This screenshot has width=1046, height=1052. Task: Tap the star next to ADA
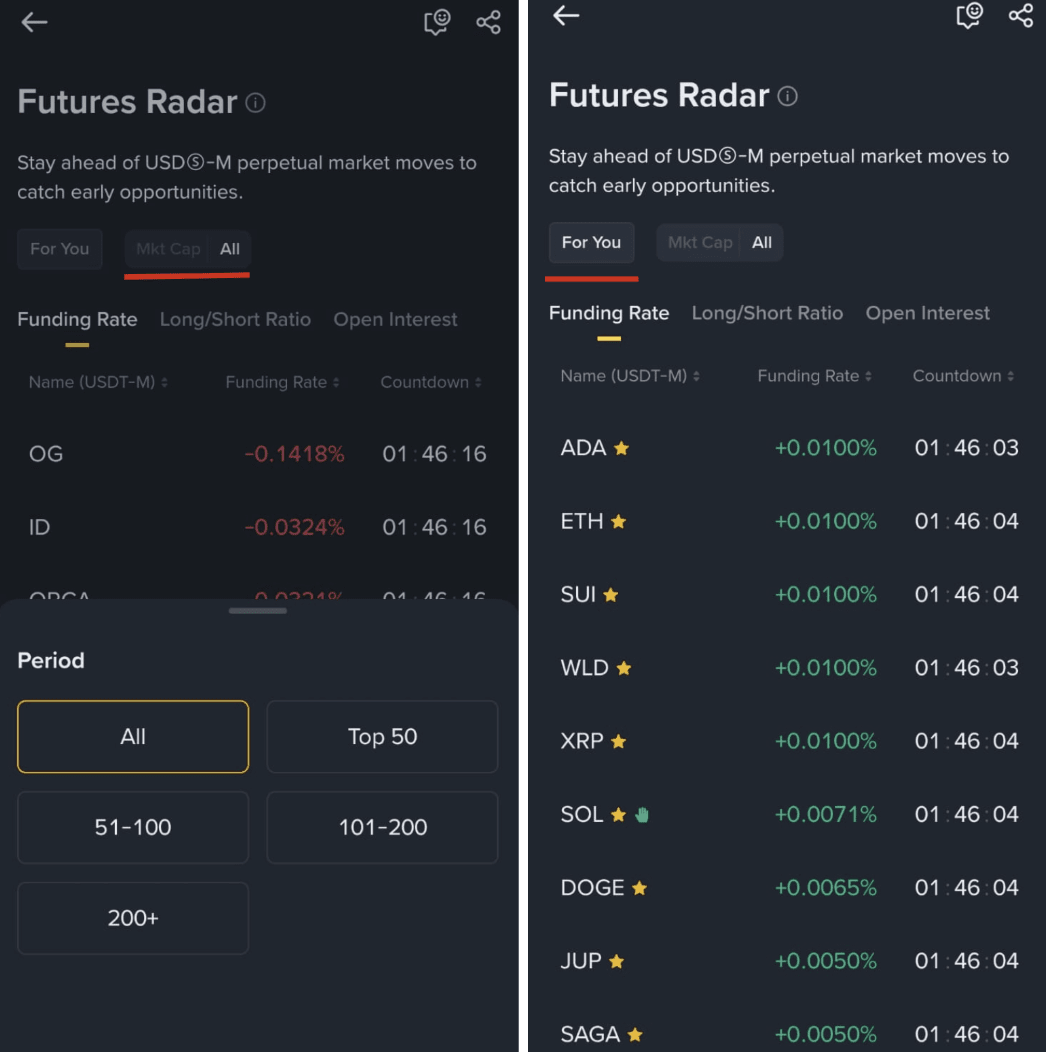pos(621,448)
